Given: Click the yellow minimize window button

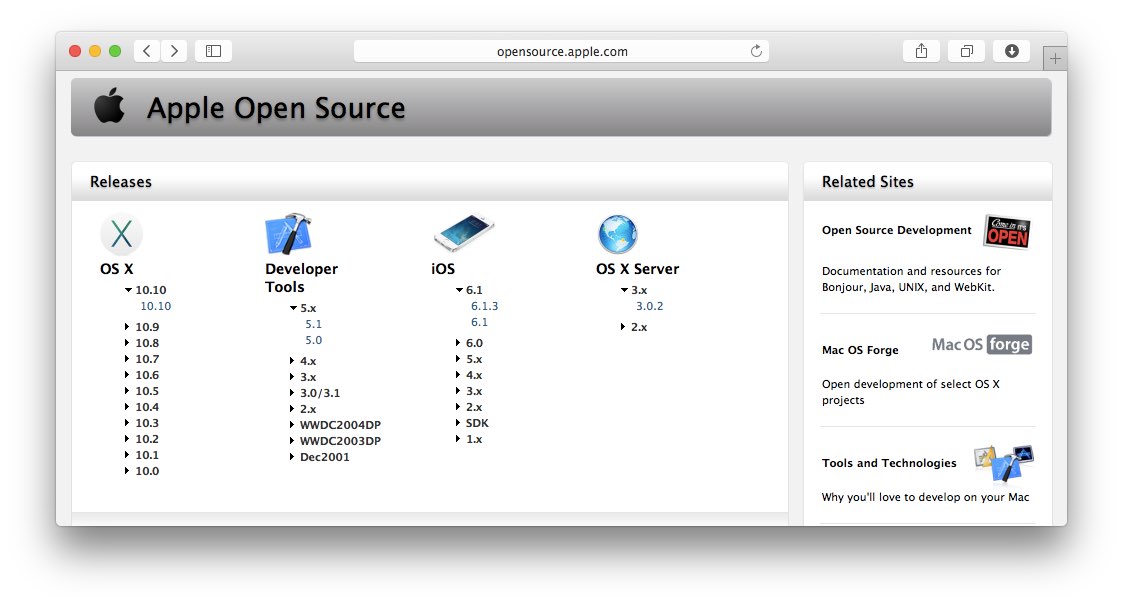Looking at the screenshot, I should pos(95,51).
